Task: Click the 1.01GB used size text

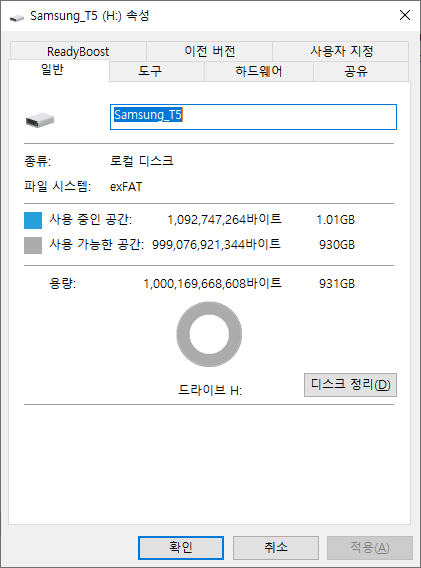Action: [x=335, y=220]
